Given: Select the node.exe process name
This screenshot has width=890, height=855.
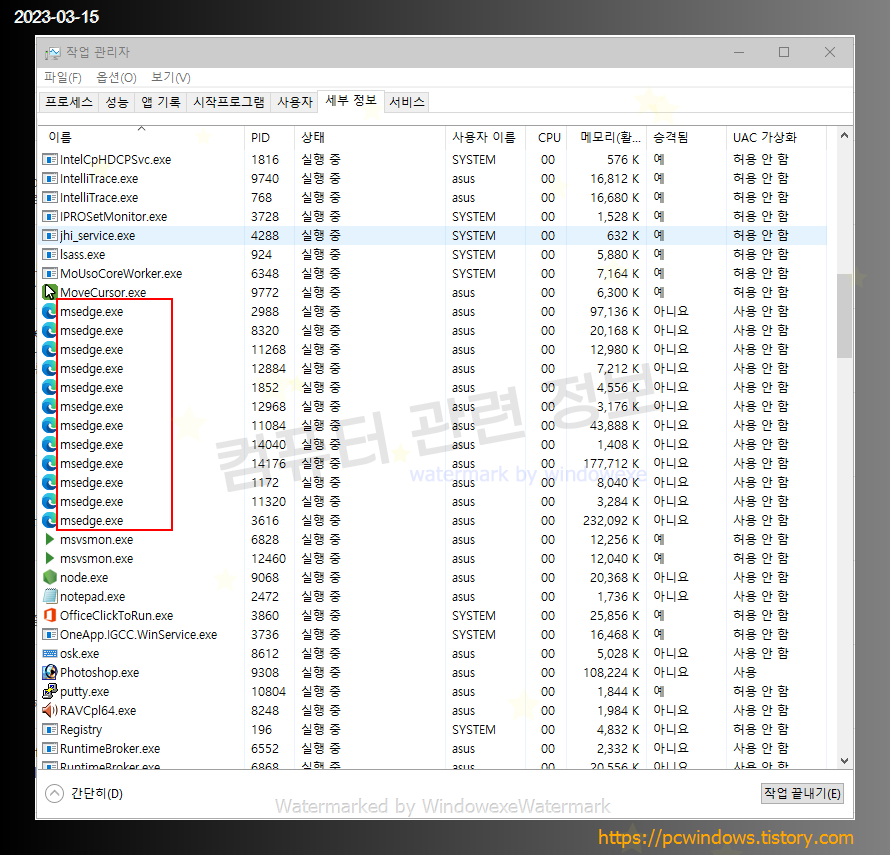Looking at the screenshot, I should [x=84, y=577].
